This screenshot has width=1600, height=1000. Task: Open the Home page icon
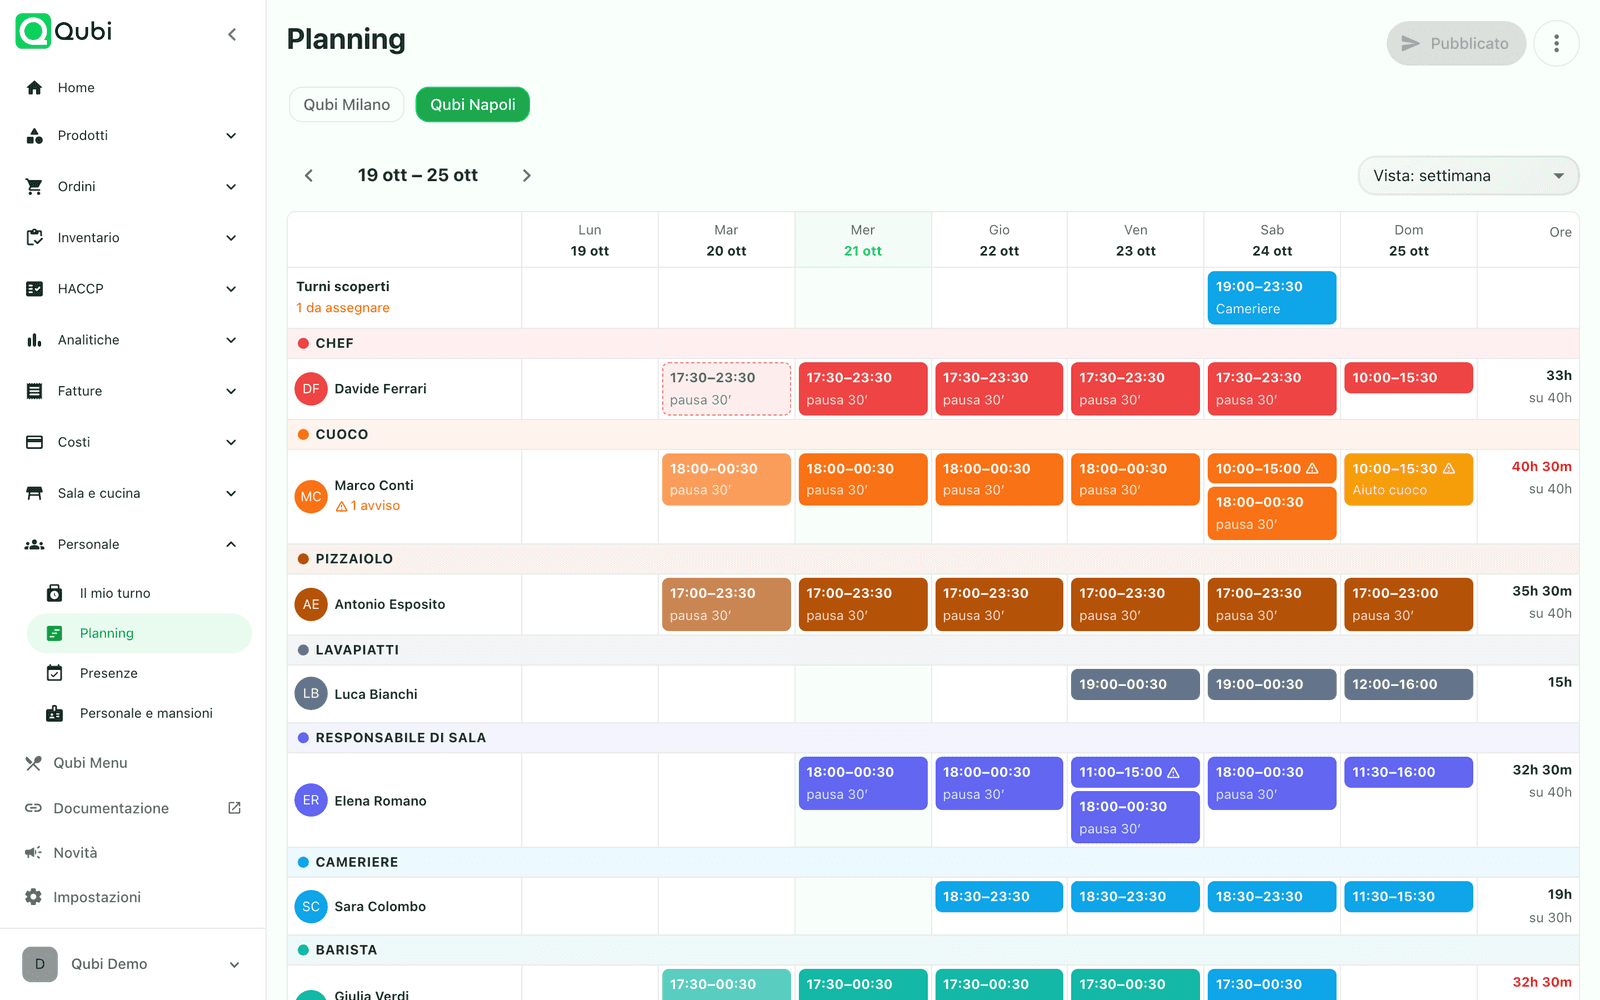pos(35,88)
